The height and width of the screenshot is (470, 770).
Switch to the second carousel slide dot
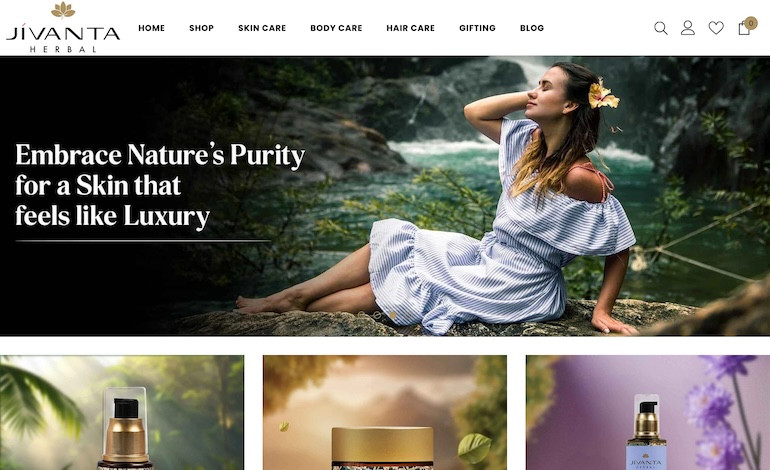click(377, 315)
